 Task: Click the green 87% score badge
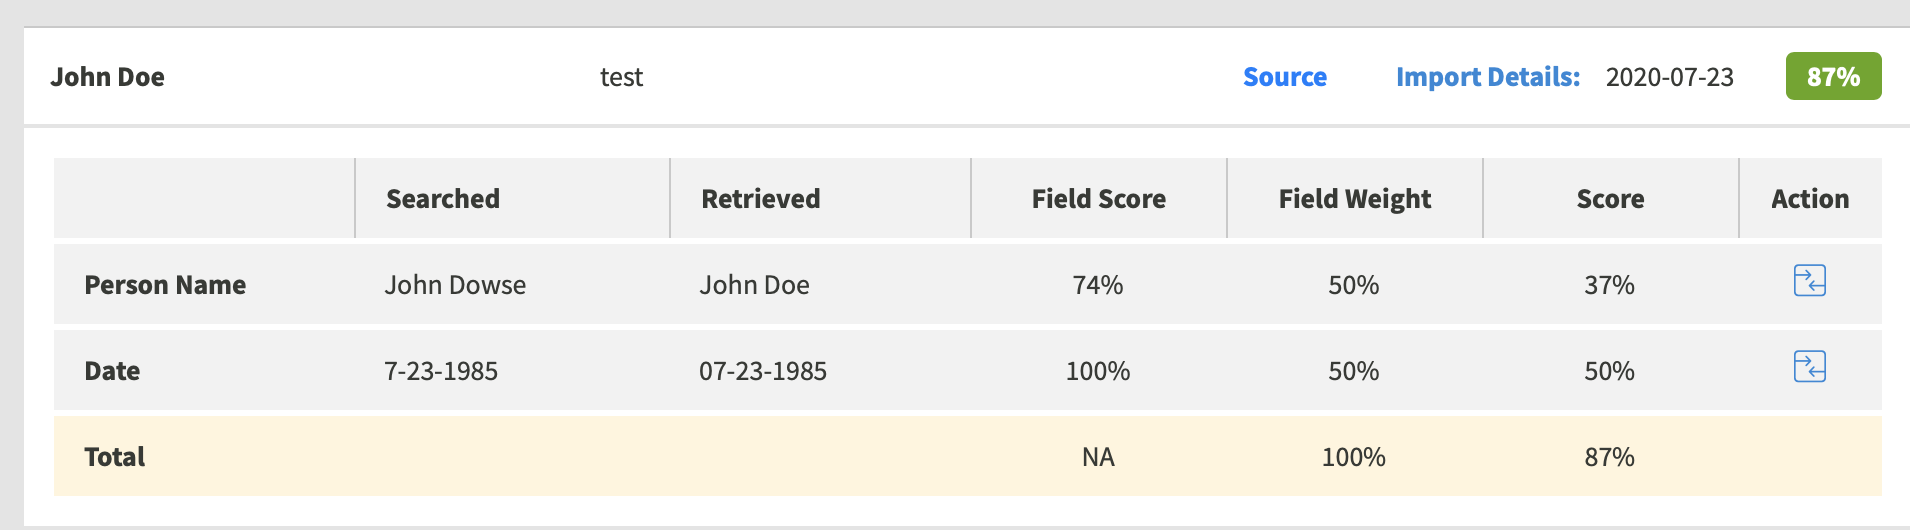(x=1833, y=76)
